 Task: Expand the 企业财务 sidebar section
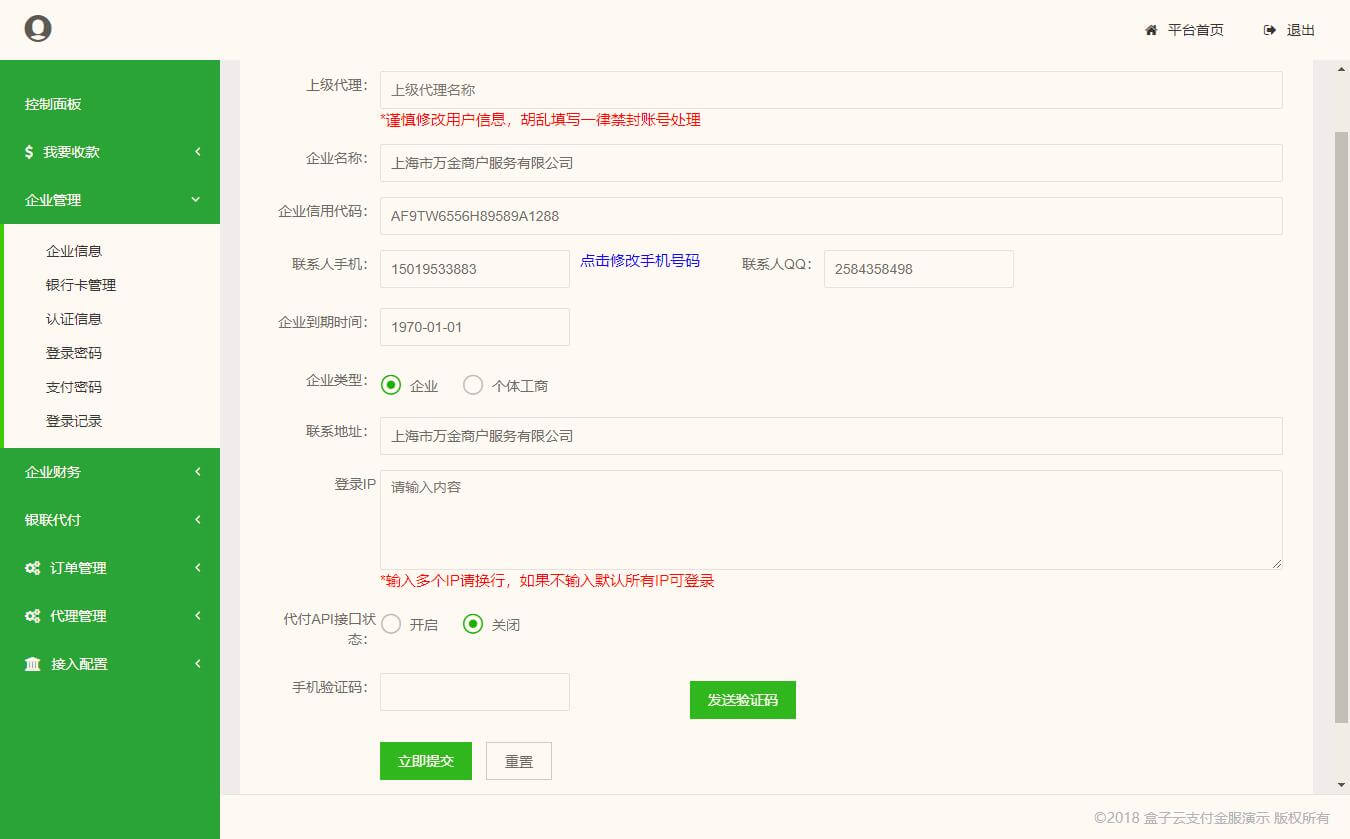110,472
